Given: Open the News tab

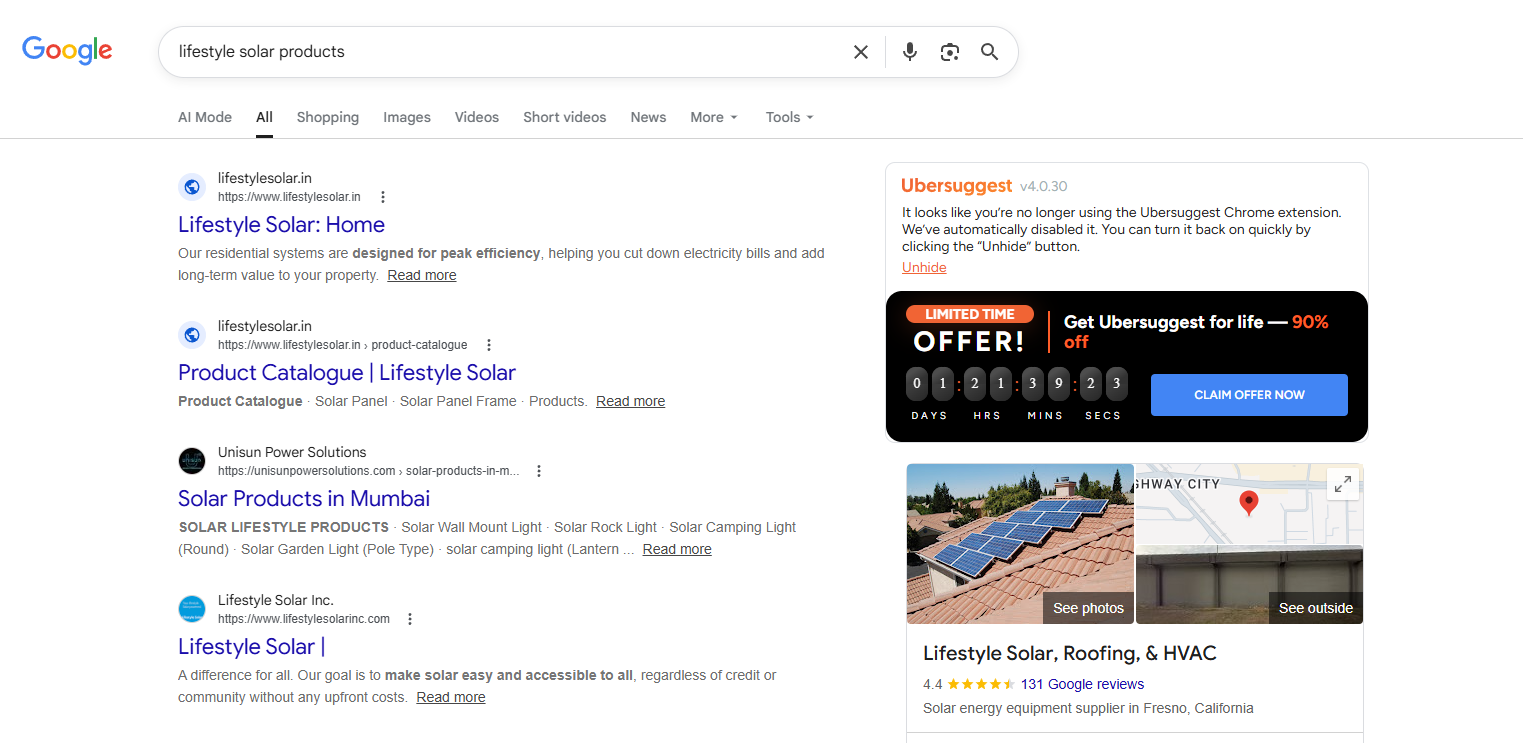Looking at the screenshot, I should (648, 117).
